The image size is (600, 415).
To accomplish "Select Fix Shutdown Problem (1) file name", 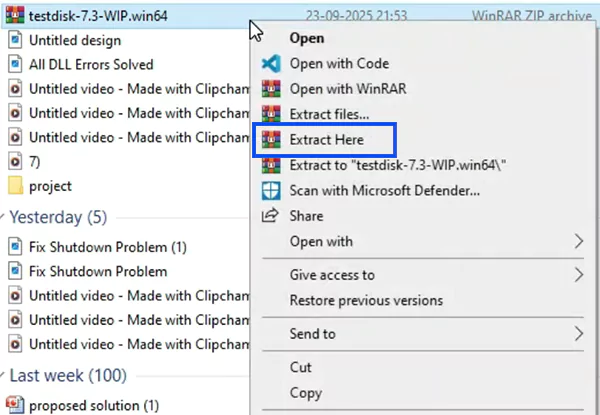I will (x=108, y=247).
